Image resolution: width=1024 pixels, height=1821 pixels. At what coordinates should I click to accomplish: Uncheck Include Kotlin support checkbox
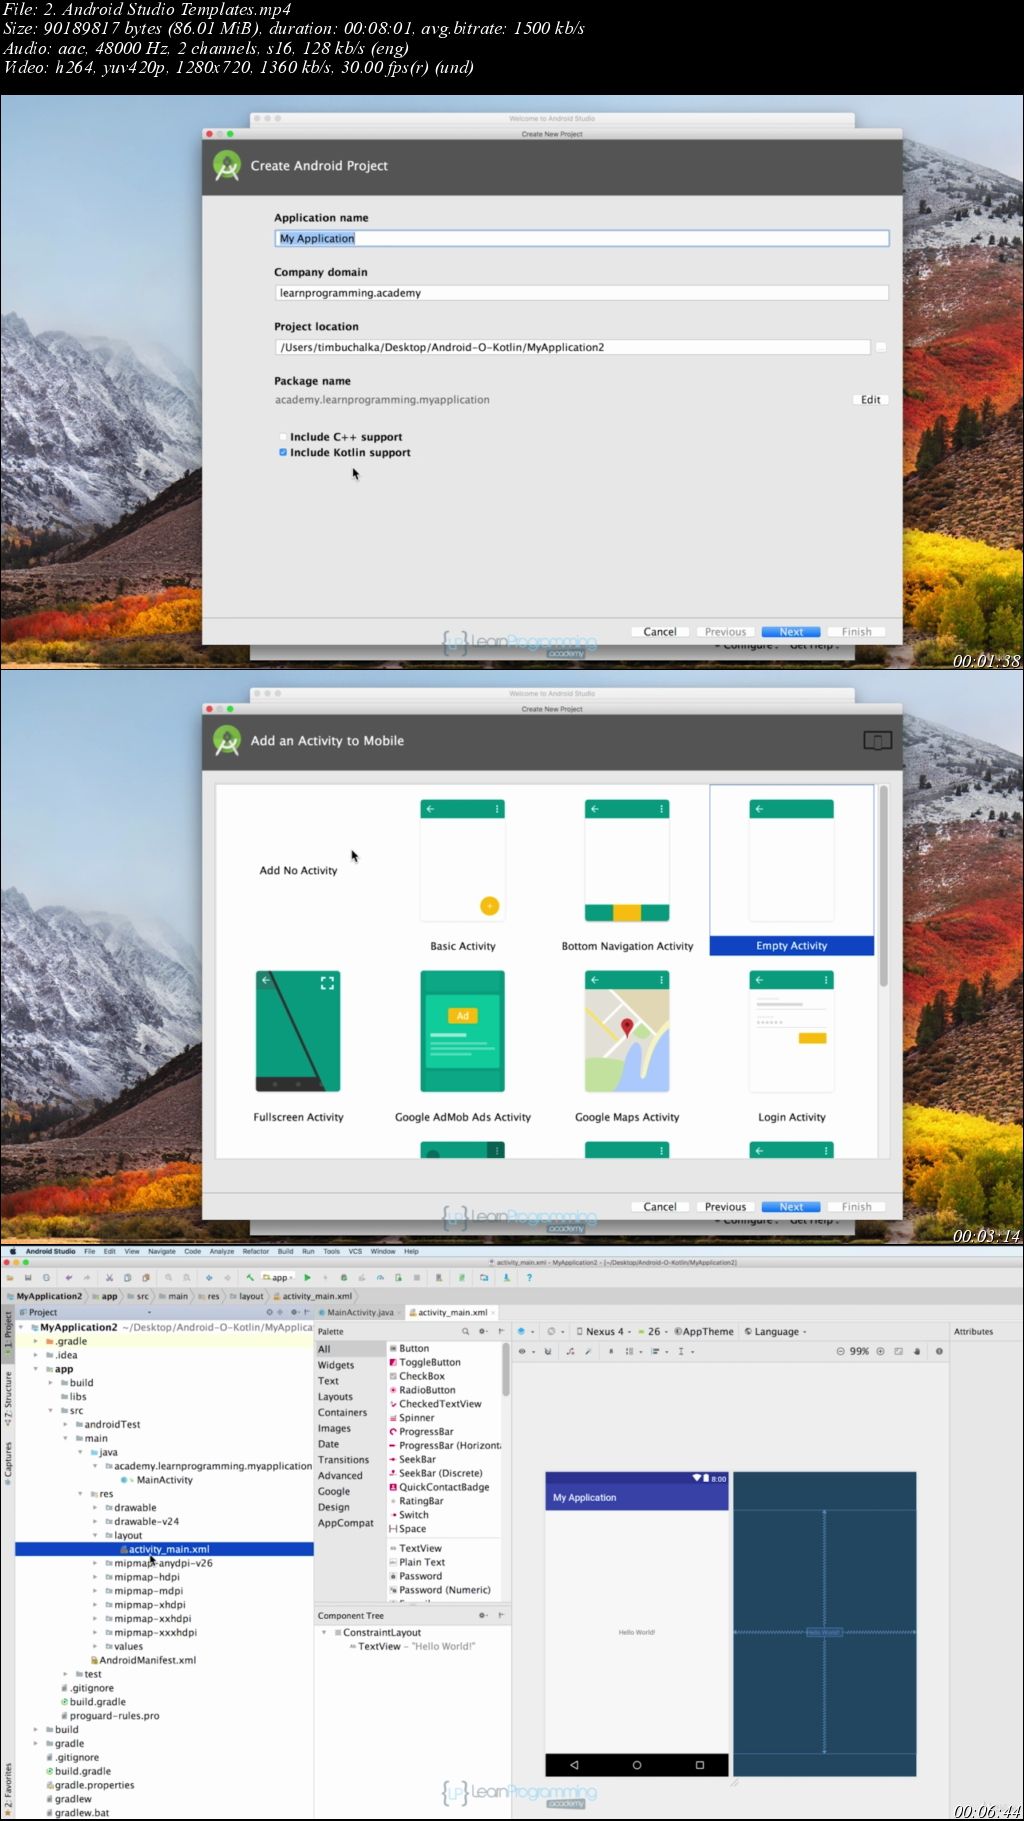pyautogui.click(x=283, y=452)
